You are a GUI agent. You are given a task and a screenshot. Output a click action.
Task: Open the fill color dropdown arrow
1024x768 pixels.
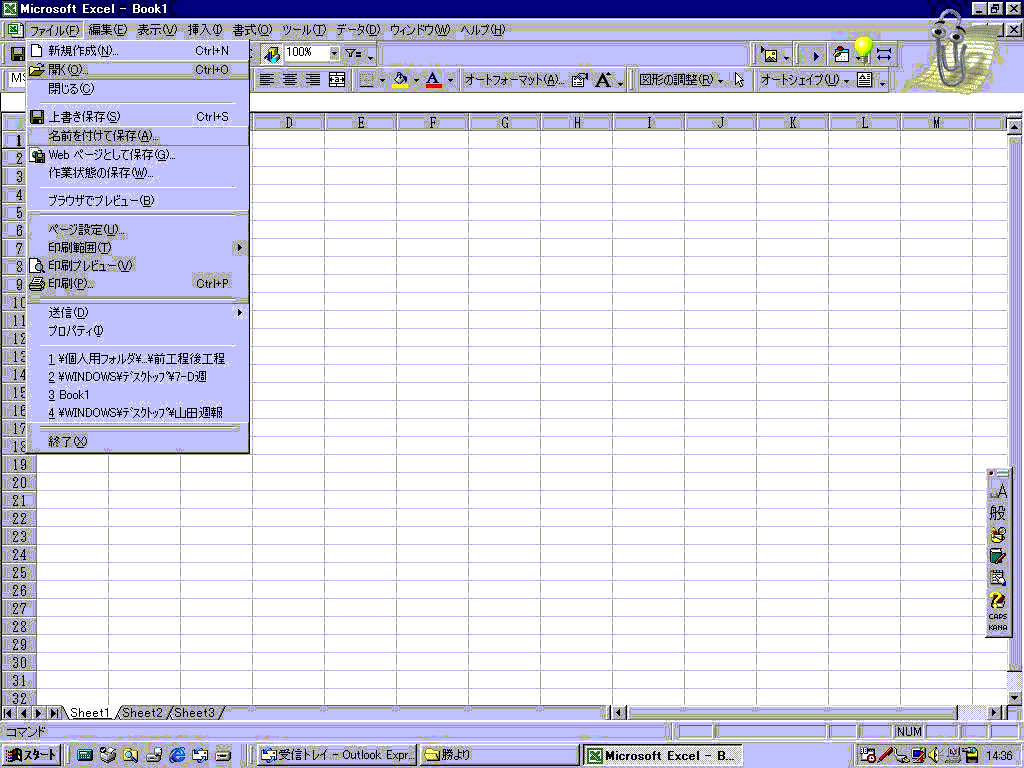(416, 81)
